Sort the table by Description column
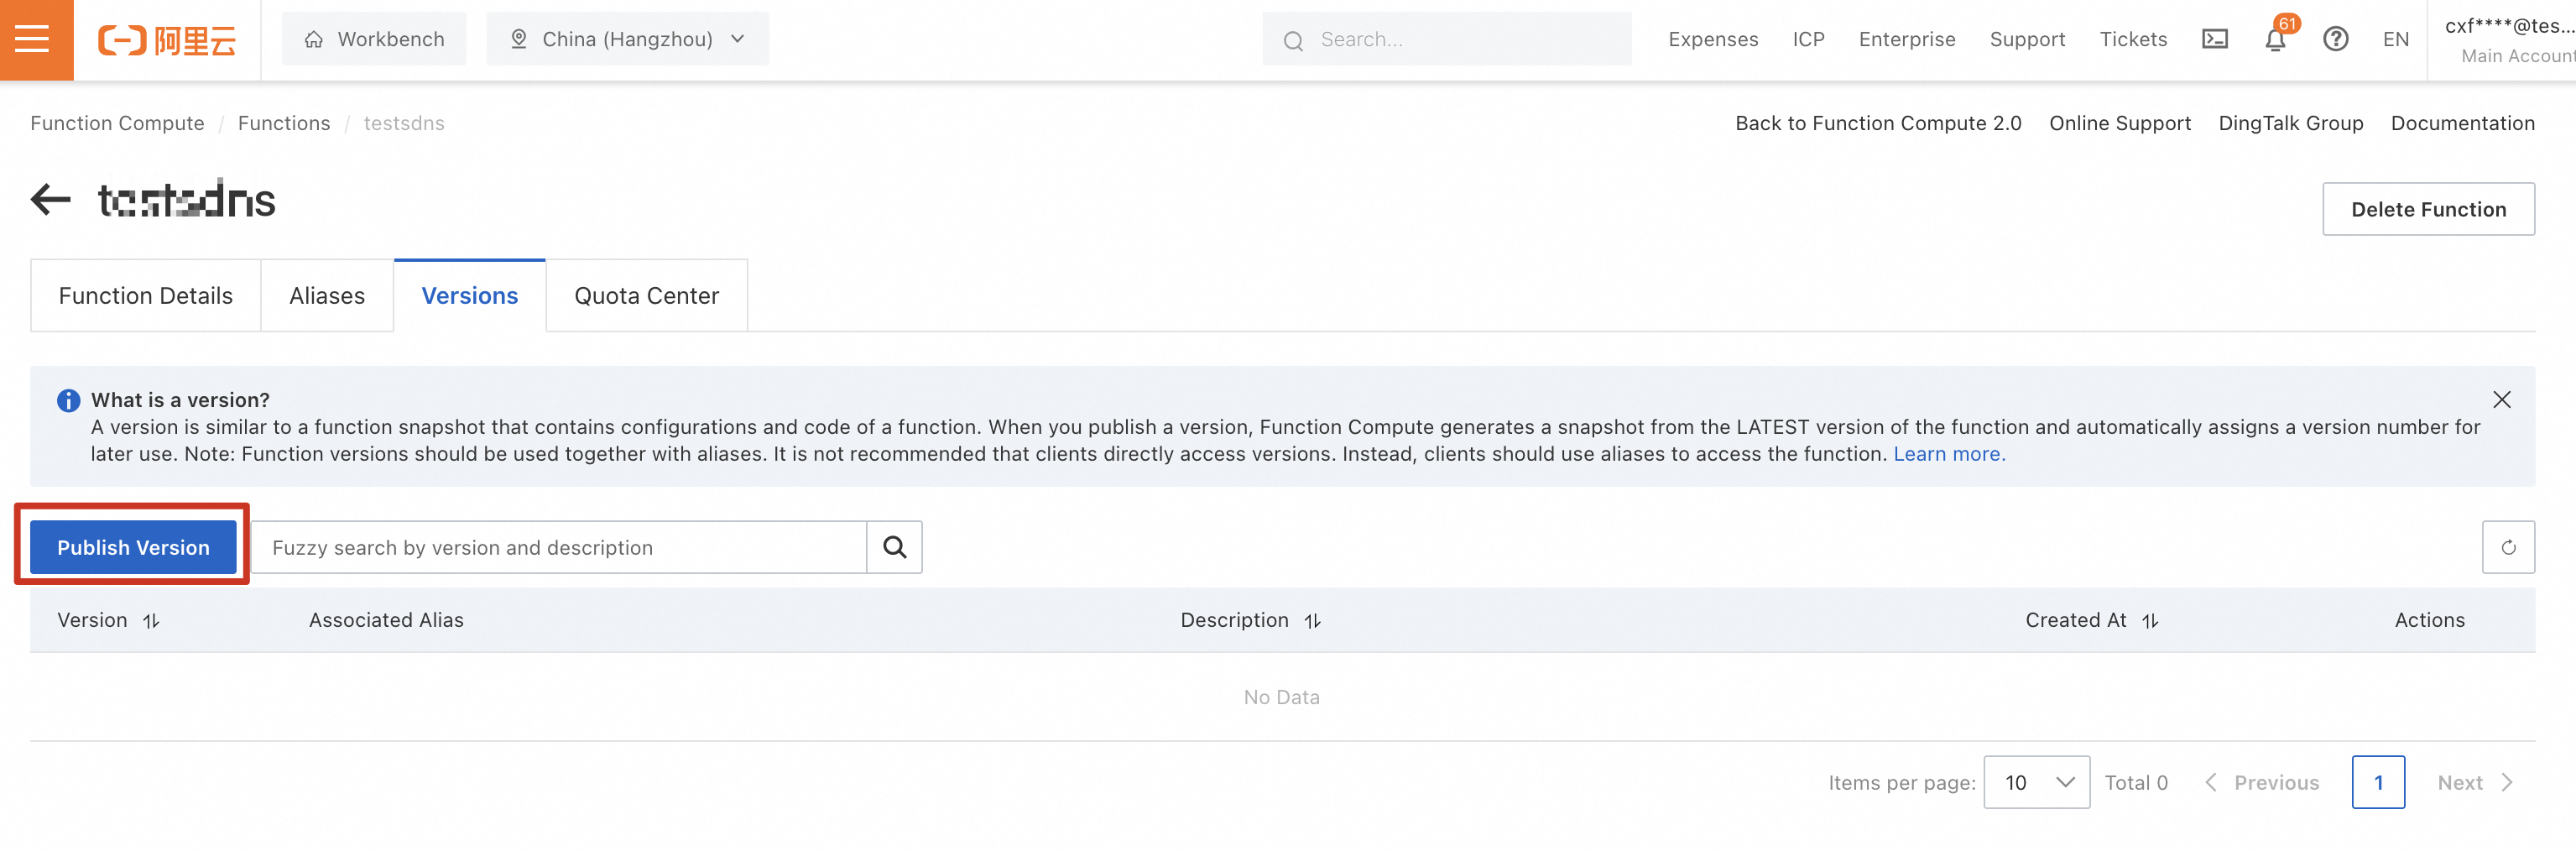2576x851 pixels. 1312,621
